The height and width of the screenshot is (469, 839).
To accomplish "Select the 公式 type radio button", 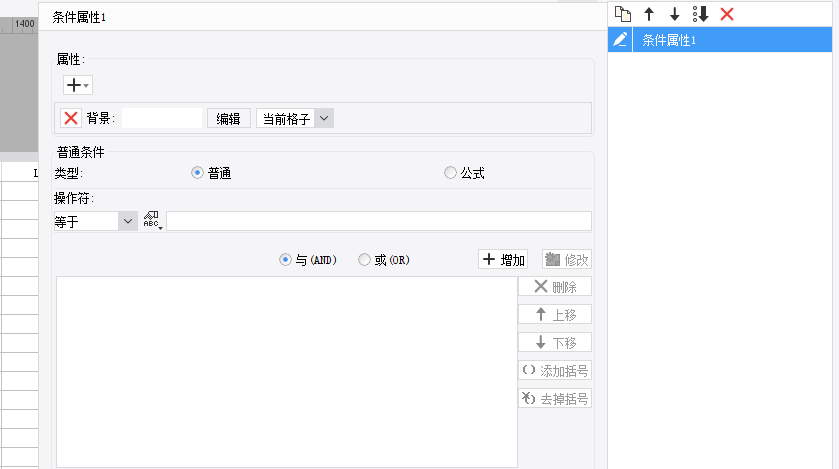I will point(451,173).
